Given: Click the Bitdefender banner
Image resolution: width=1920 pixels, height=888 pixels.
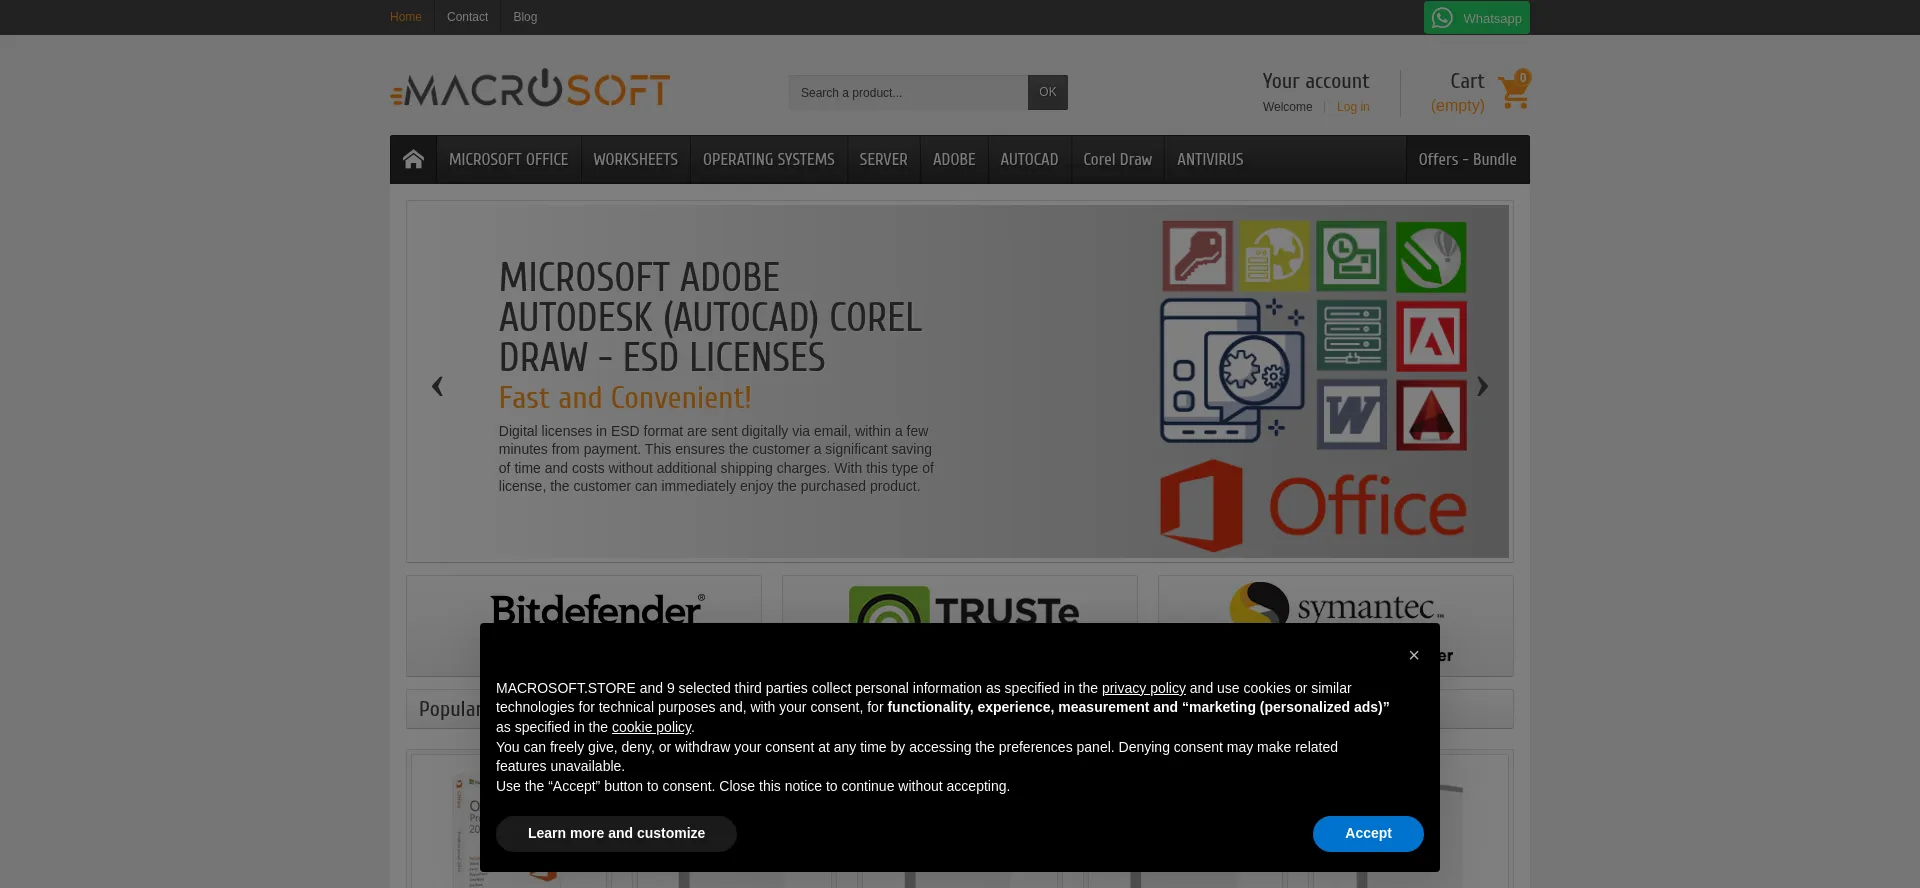Looking at the screenshot, I should click(x=584, y=625).
